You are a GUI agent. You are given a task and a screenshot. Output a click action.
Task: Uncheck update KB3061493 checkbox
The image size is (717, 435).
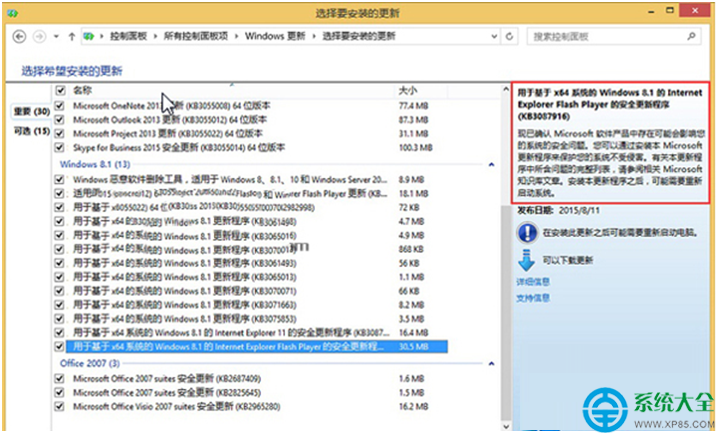tap(59, 263)
